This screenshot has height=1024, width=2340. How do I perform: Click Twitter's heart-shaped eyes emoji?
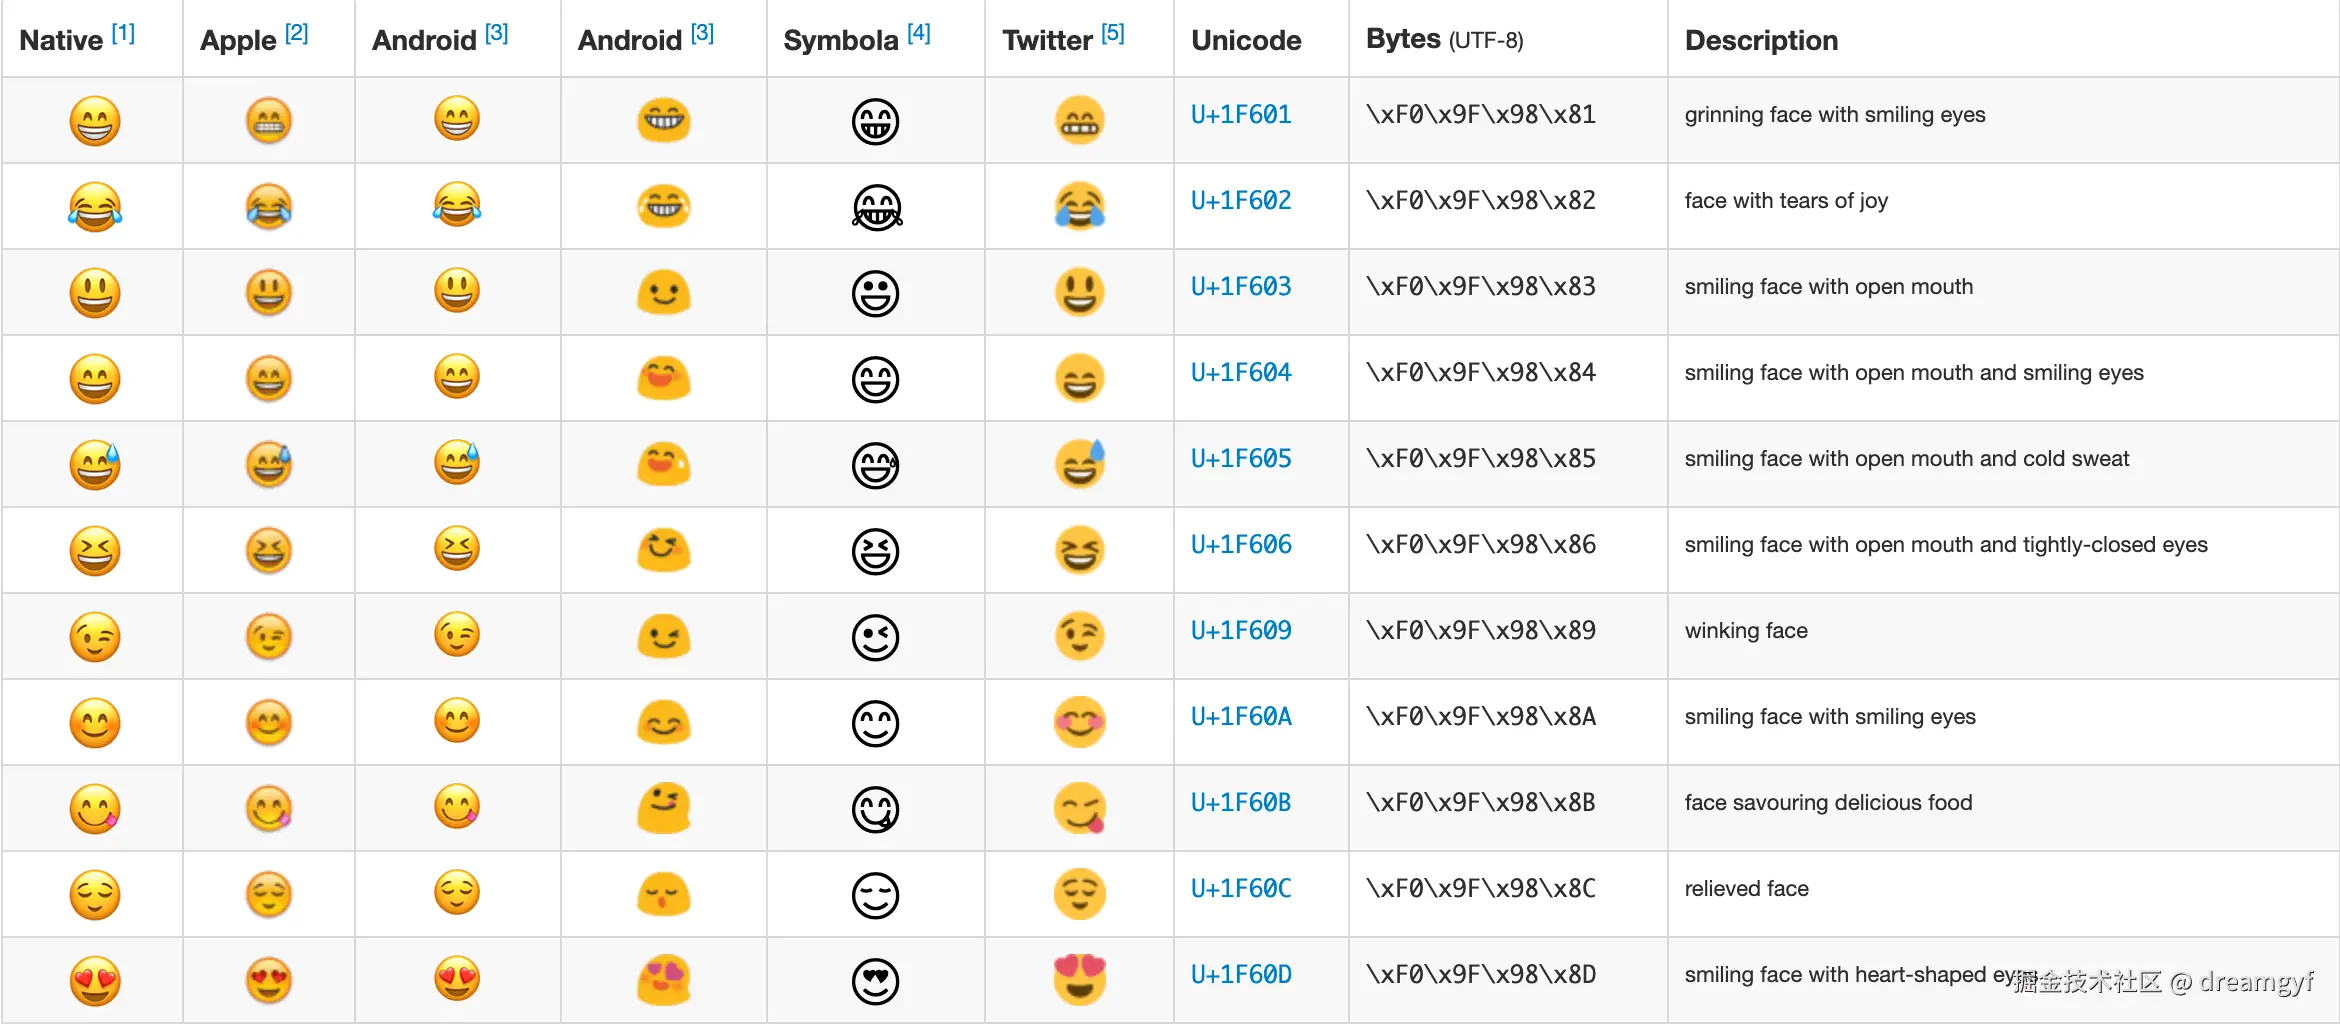pyautogui.click(x=1080, y=979)
